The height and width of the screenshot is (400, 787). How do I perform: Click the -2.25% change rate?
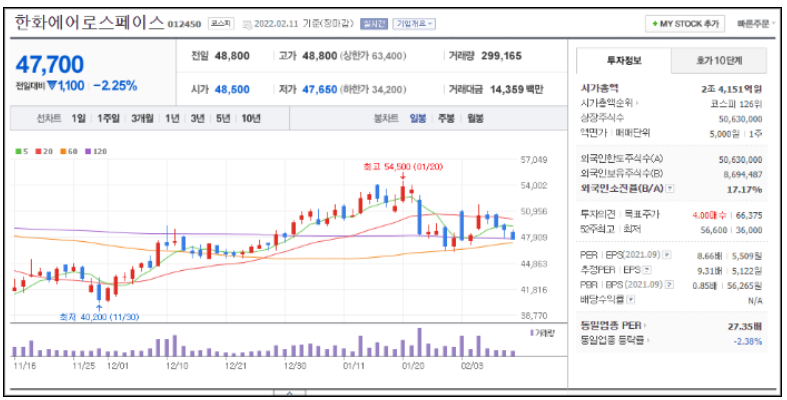115,86
